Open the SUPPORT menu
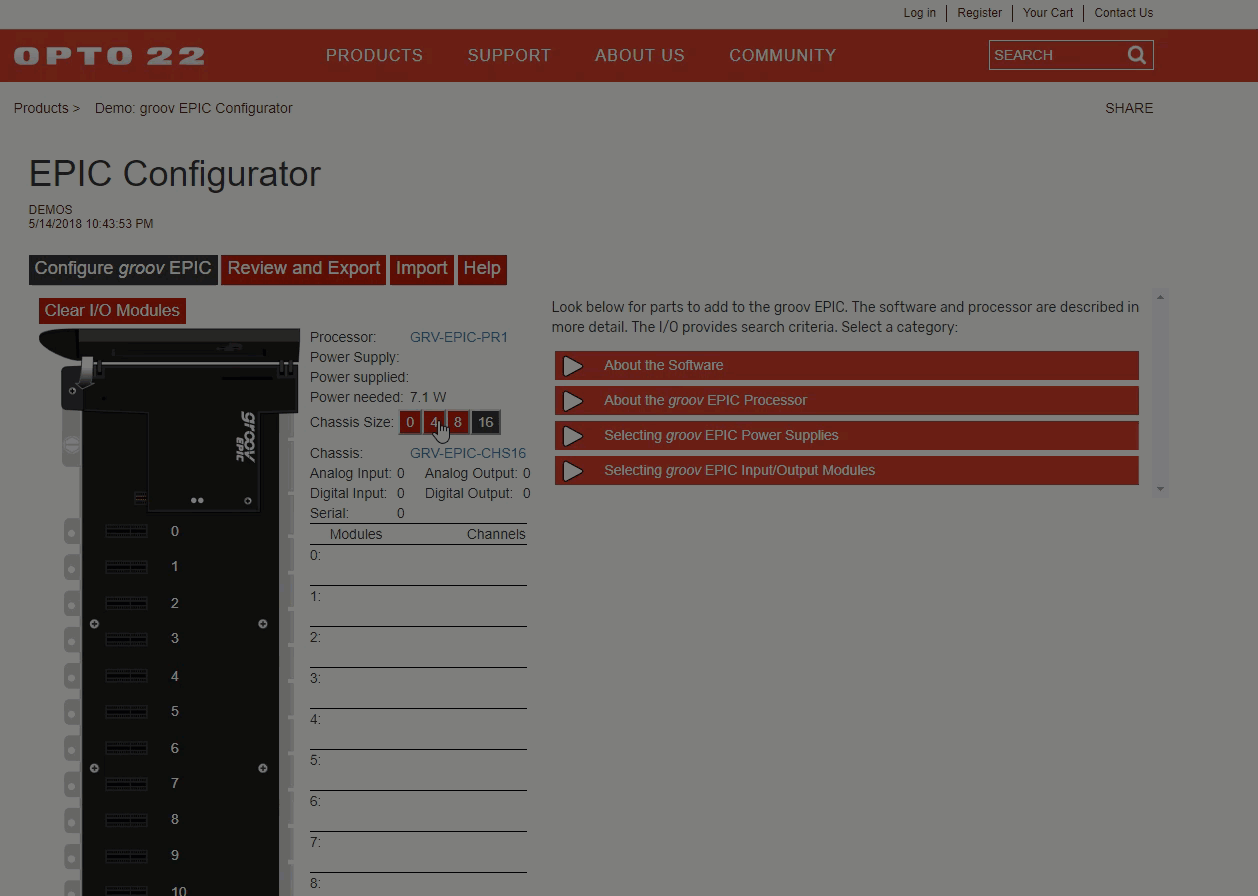This screenshot has width=1258, height=896. 509,55
